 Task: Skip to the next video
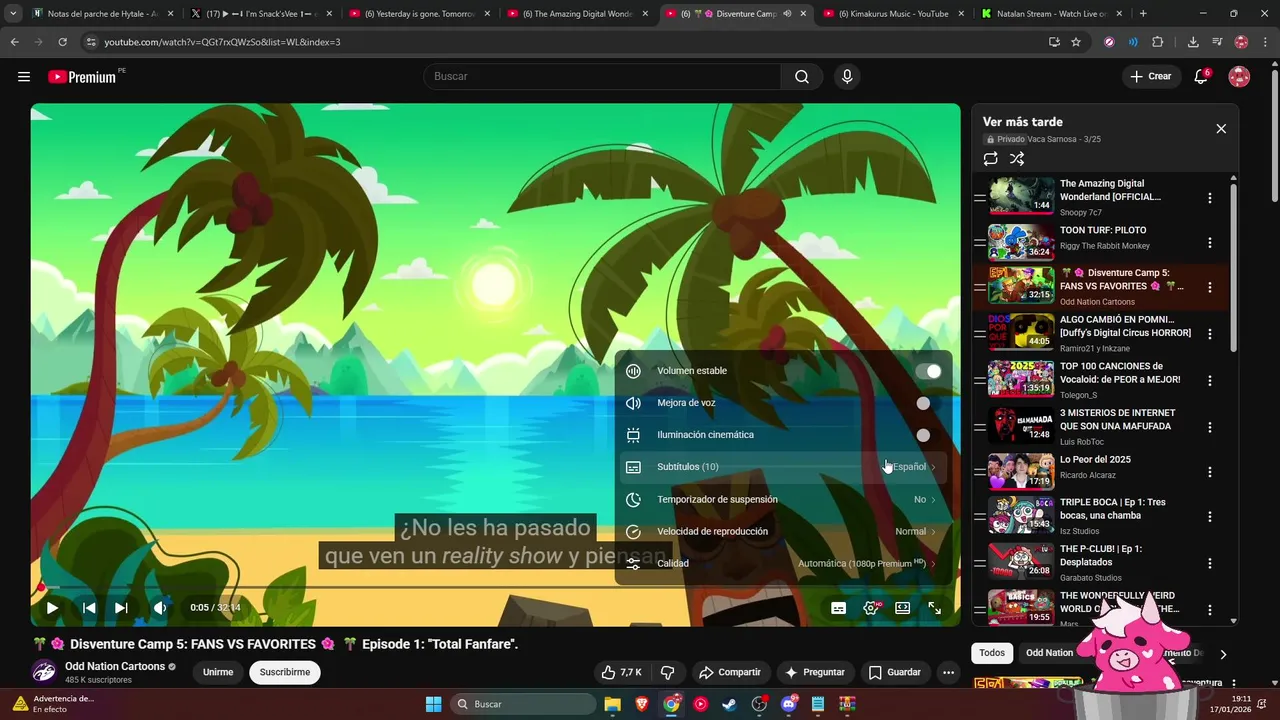[121, 607]
